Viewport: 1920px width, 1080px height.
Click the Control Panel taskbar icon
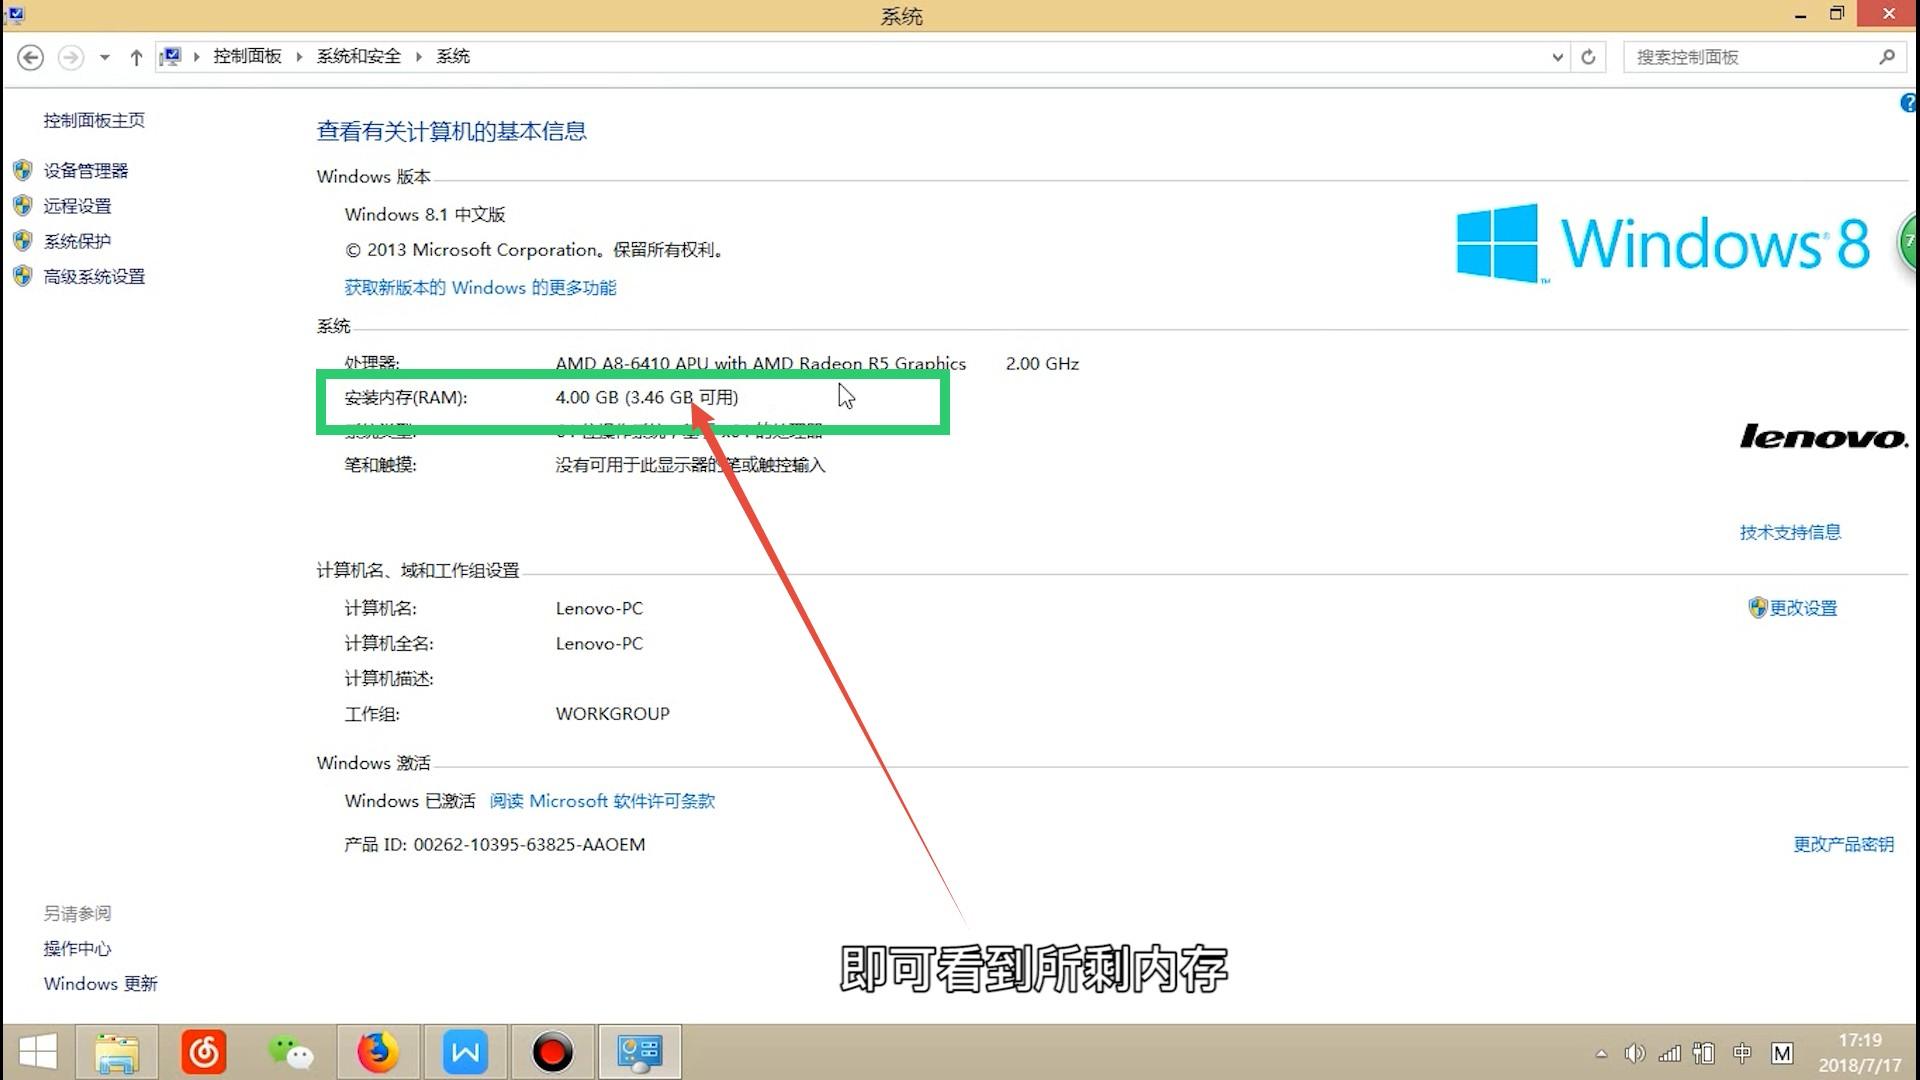point(639,1052)
